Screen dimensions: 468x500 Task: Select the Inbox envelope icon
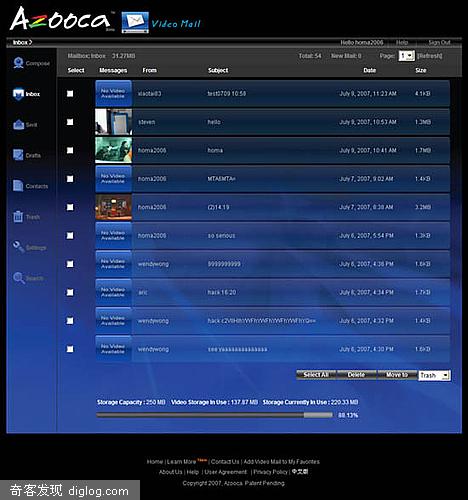tap(18, 94)
